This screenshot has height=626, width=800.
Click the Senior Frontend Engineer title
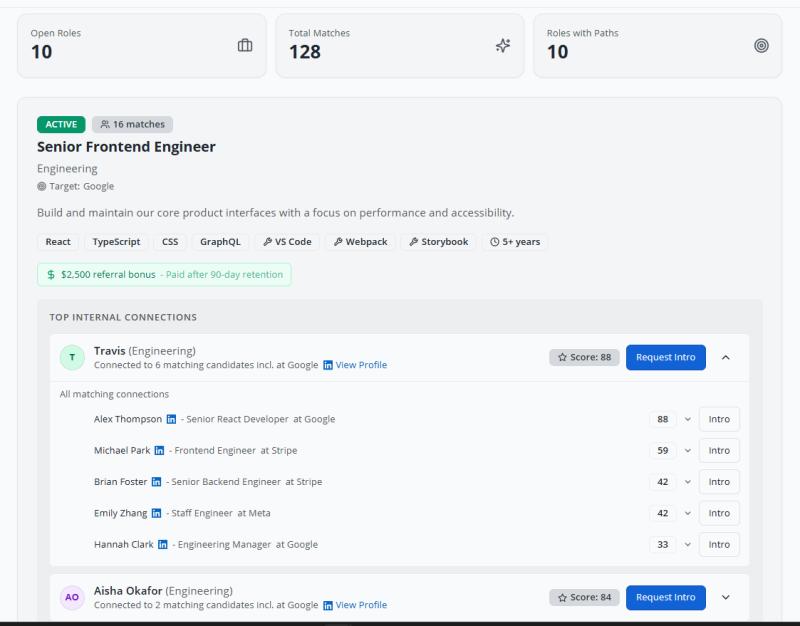[126, 147]
